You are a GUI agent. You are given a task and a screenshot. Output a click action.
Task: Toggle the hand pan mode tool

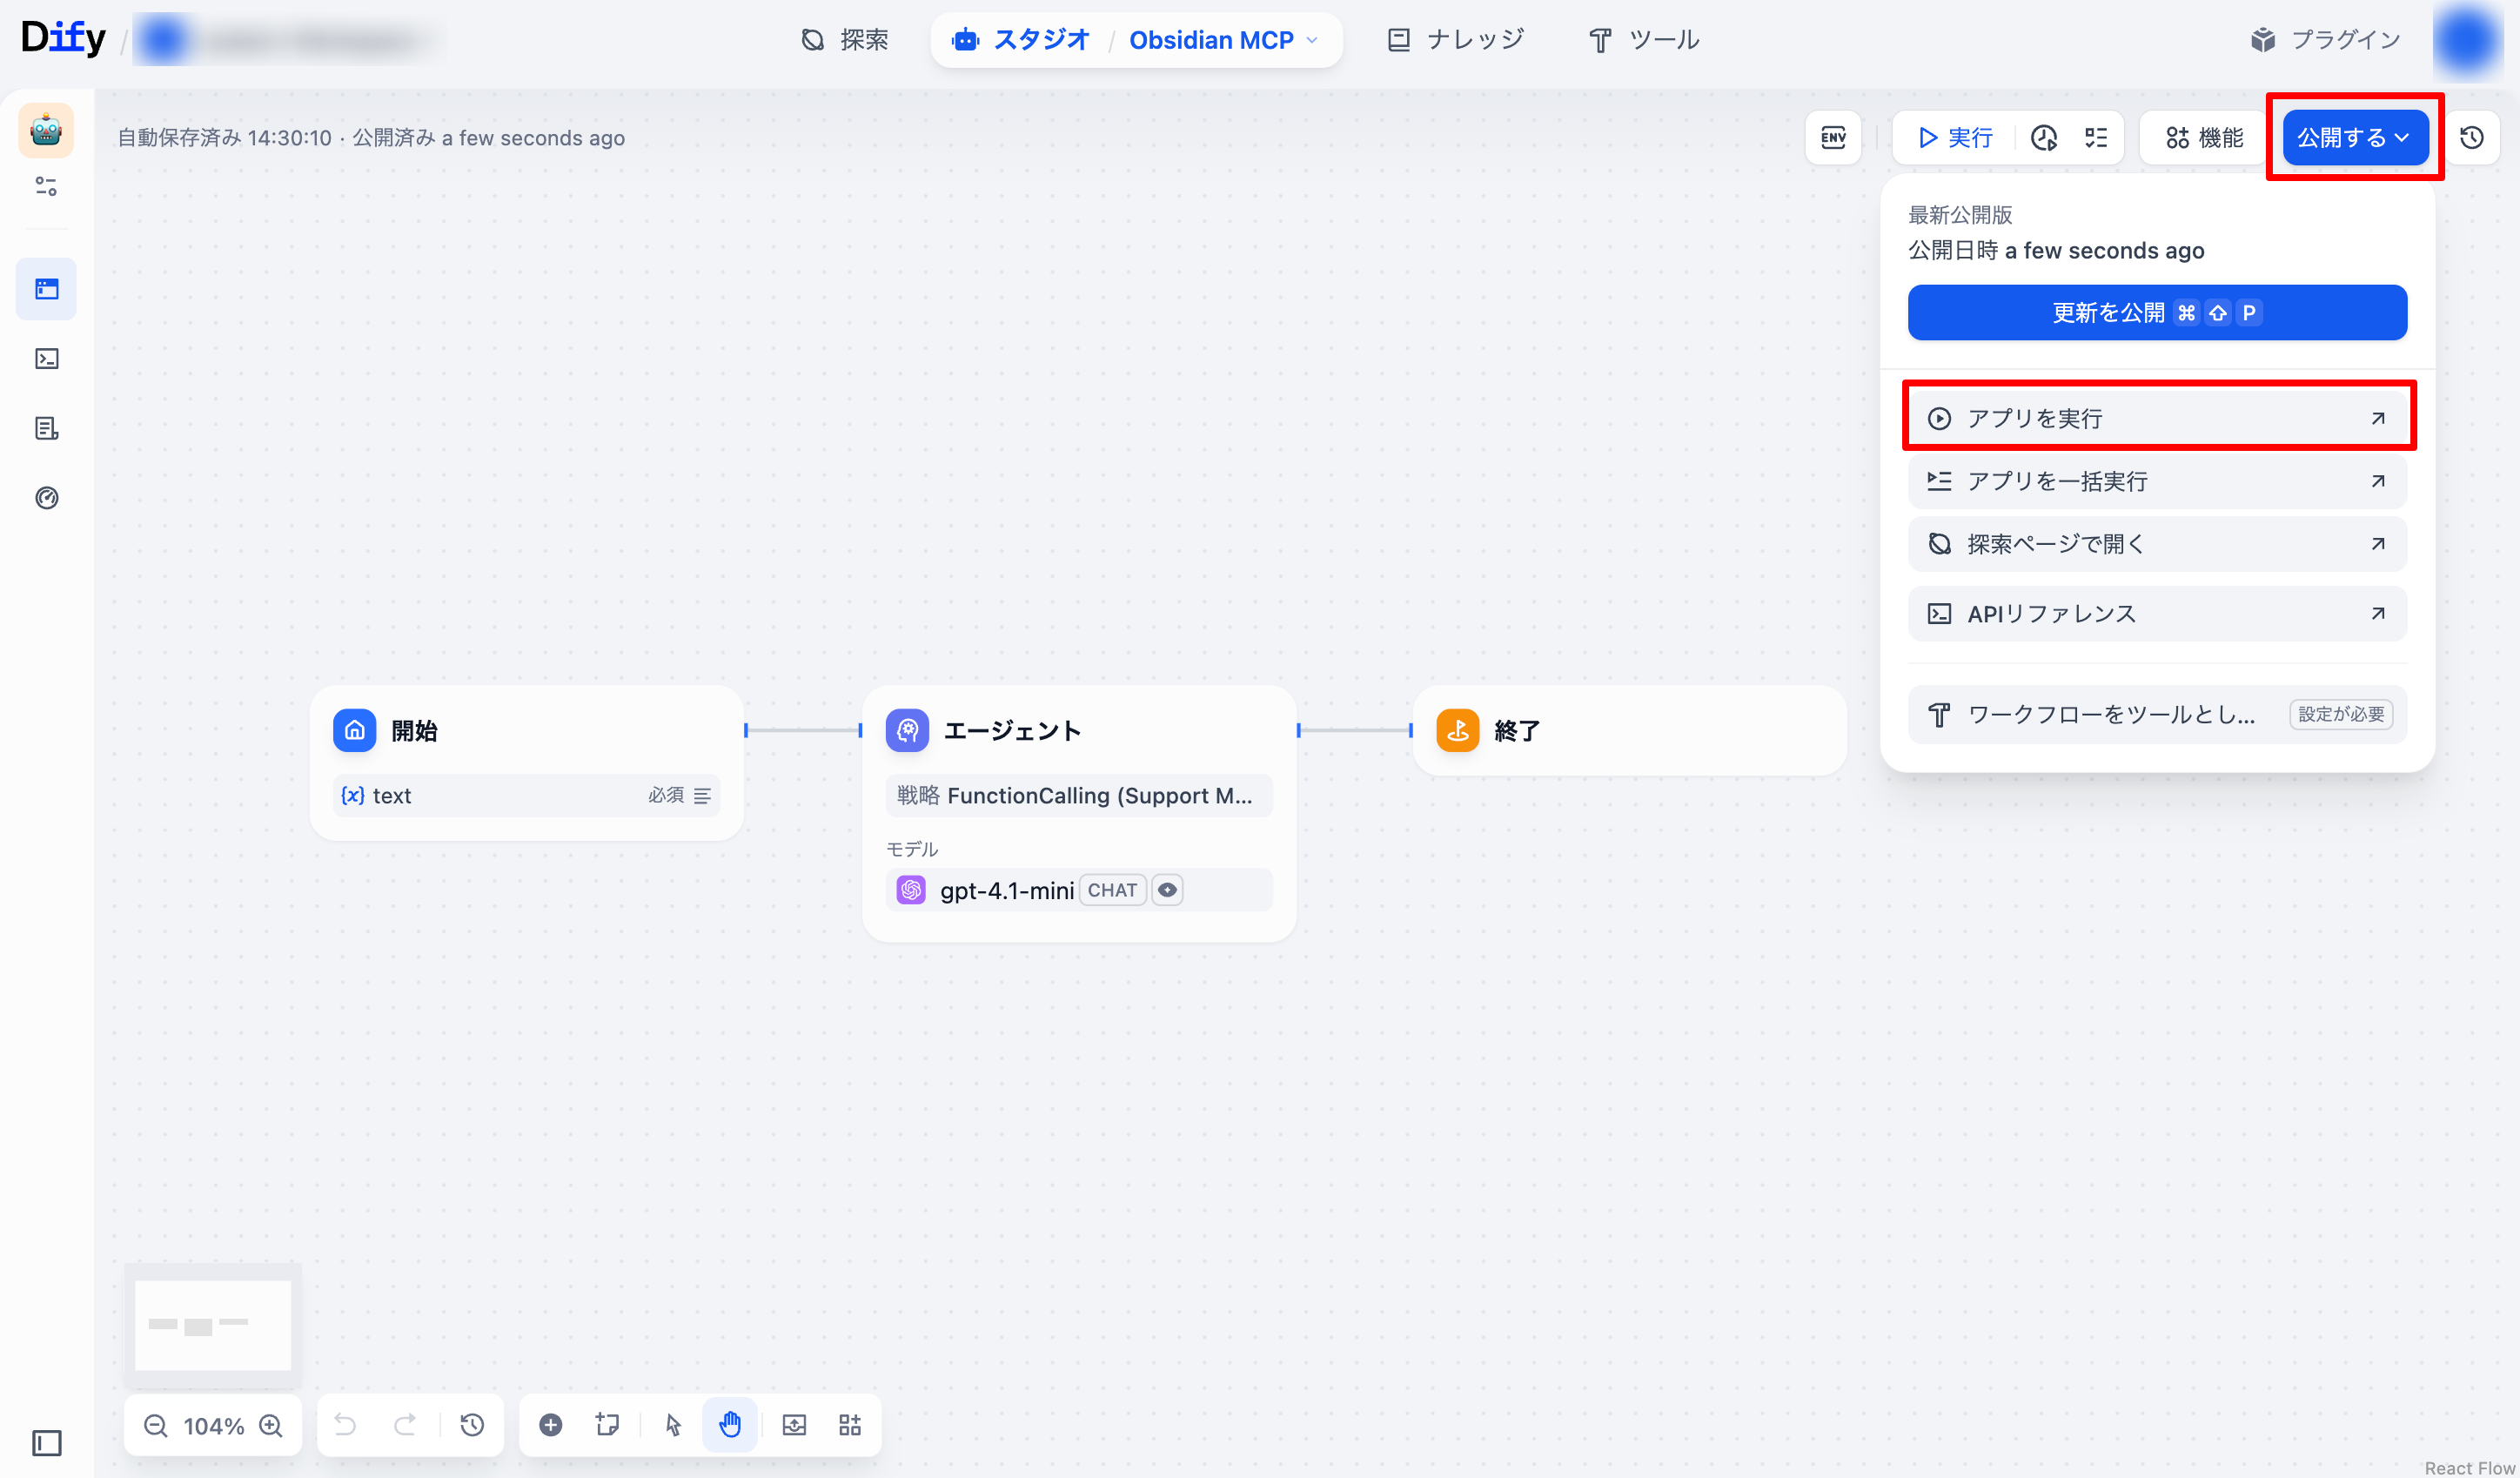pos(730,1424)
